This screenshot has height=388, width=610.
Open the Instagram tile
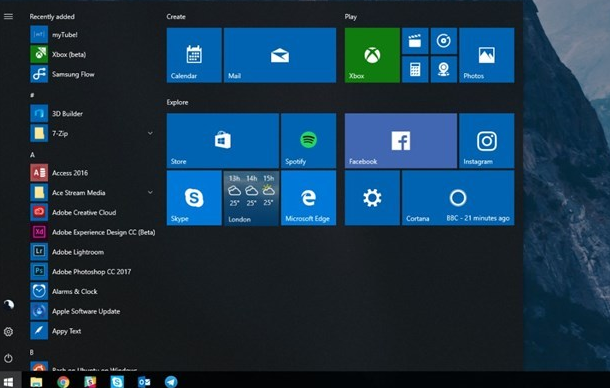pyautogui.click(x=487, y=140)
